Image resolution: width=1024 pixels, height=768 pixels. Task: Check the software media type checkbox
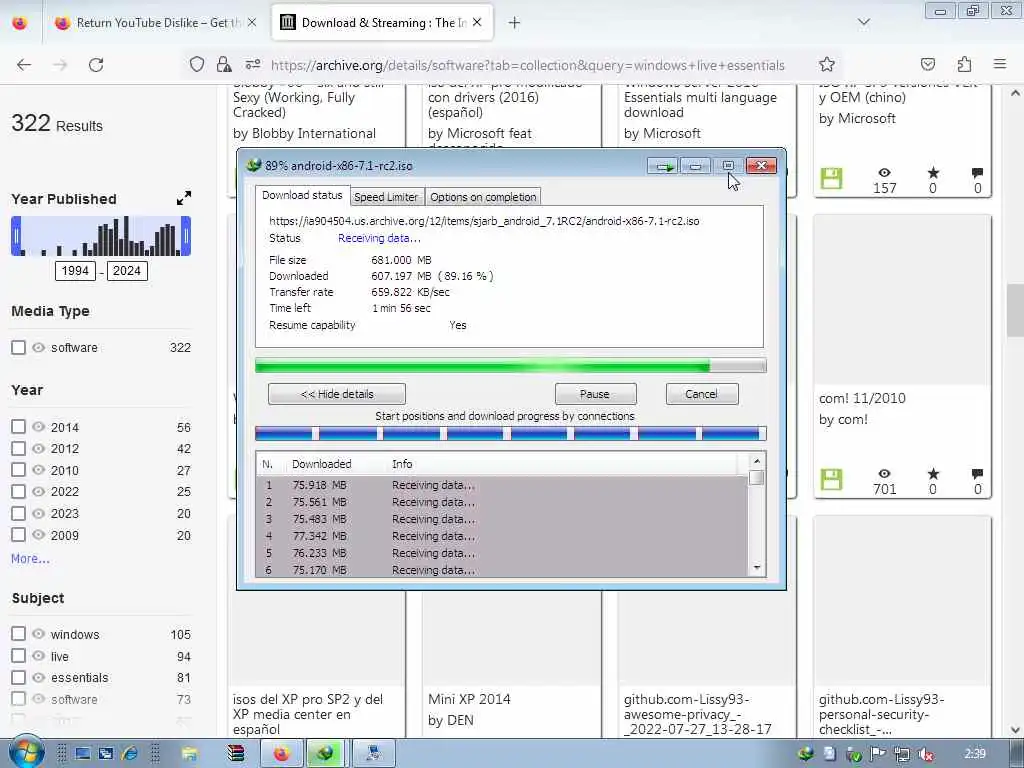18,347
